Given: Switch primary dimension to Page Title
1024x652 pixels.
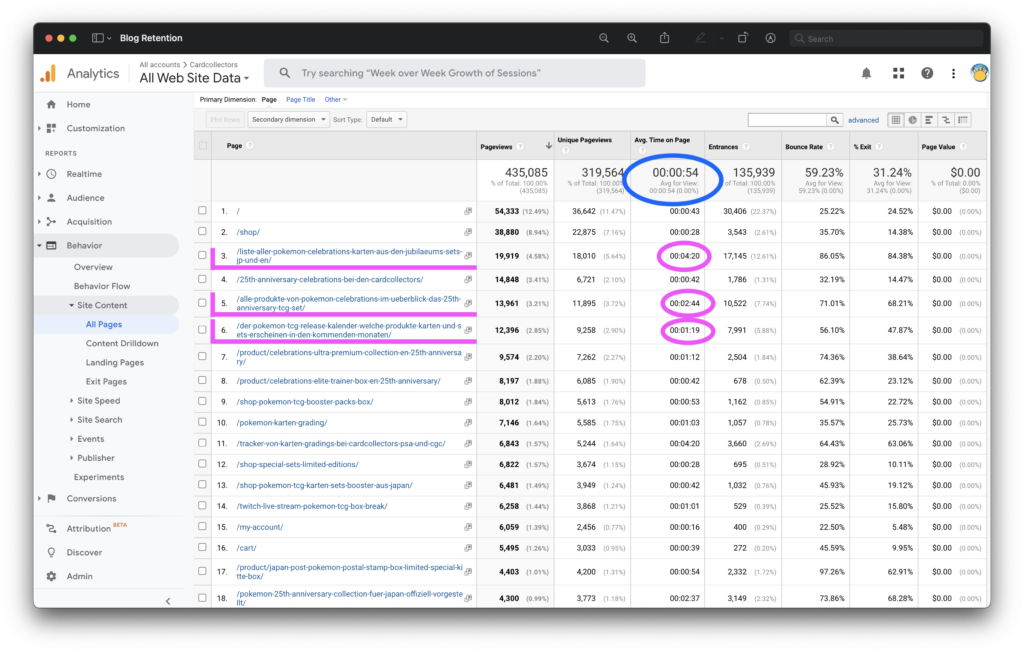Looking at the screenshot, I should (x=300, y=100).
